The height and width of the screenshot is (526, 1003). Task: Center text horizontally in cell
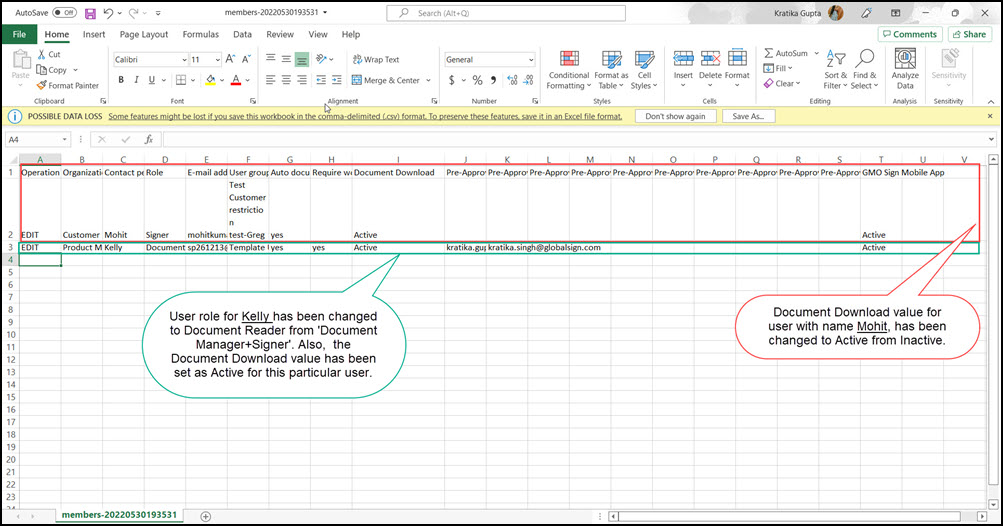286,80
